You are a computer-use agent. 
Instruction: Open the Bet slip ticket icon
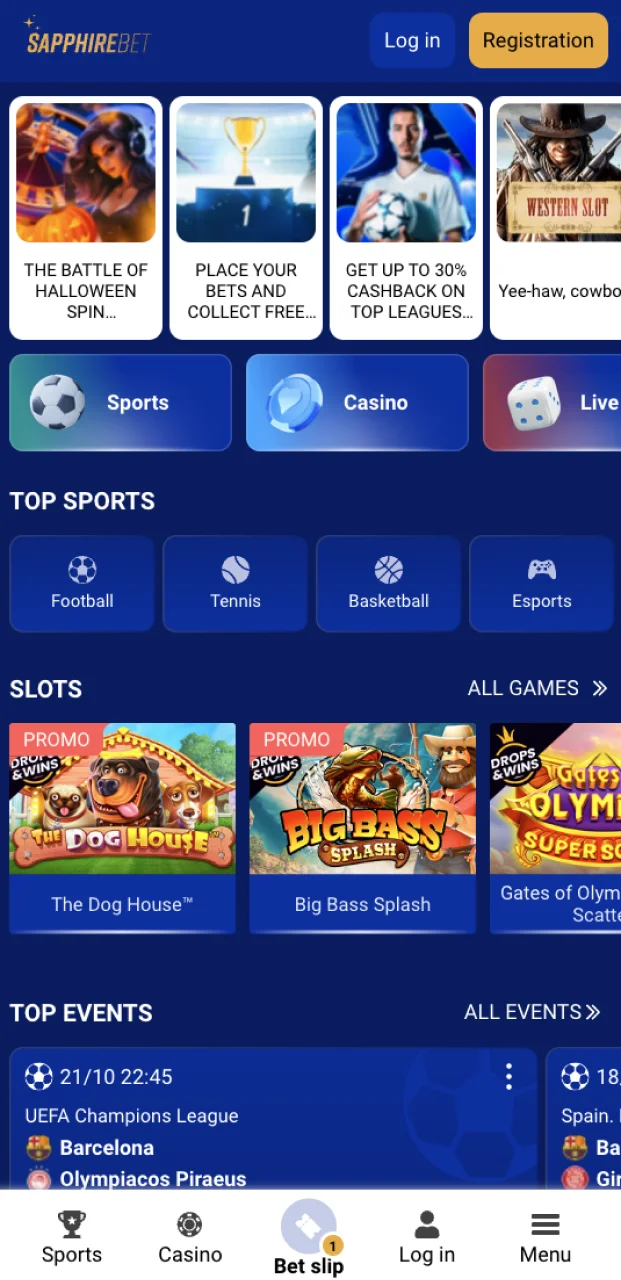[x=309, y=1227]
